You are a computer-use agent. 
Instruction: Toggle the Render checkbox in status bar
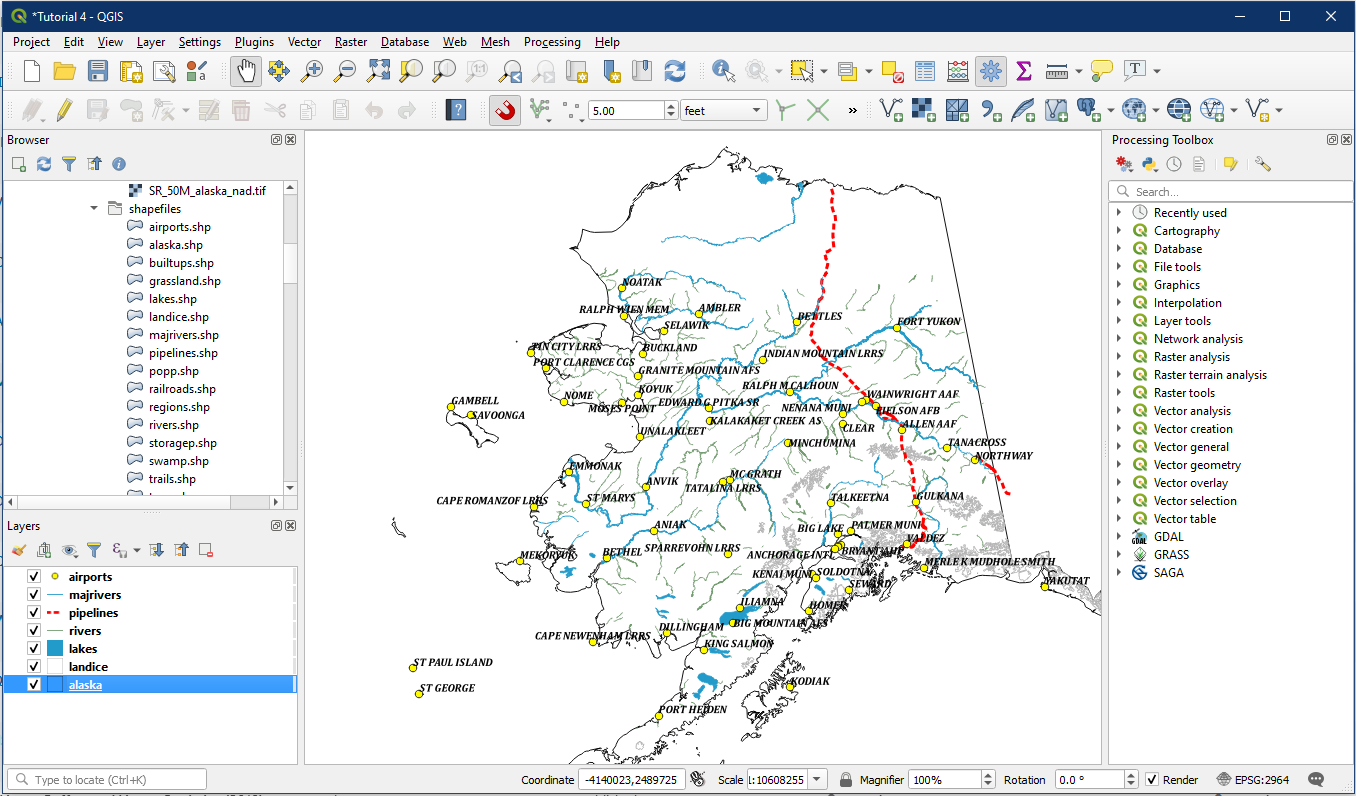(x=1152, y=780)
